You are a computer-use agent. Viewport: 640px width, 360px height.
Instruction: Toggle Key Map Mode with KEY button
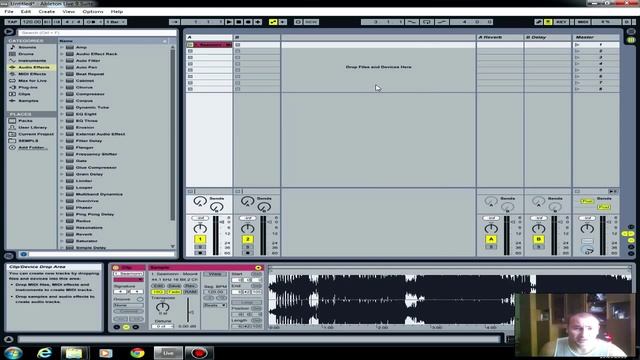pyautogui.click(x=561, y=22)
